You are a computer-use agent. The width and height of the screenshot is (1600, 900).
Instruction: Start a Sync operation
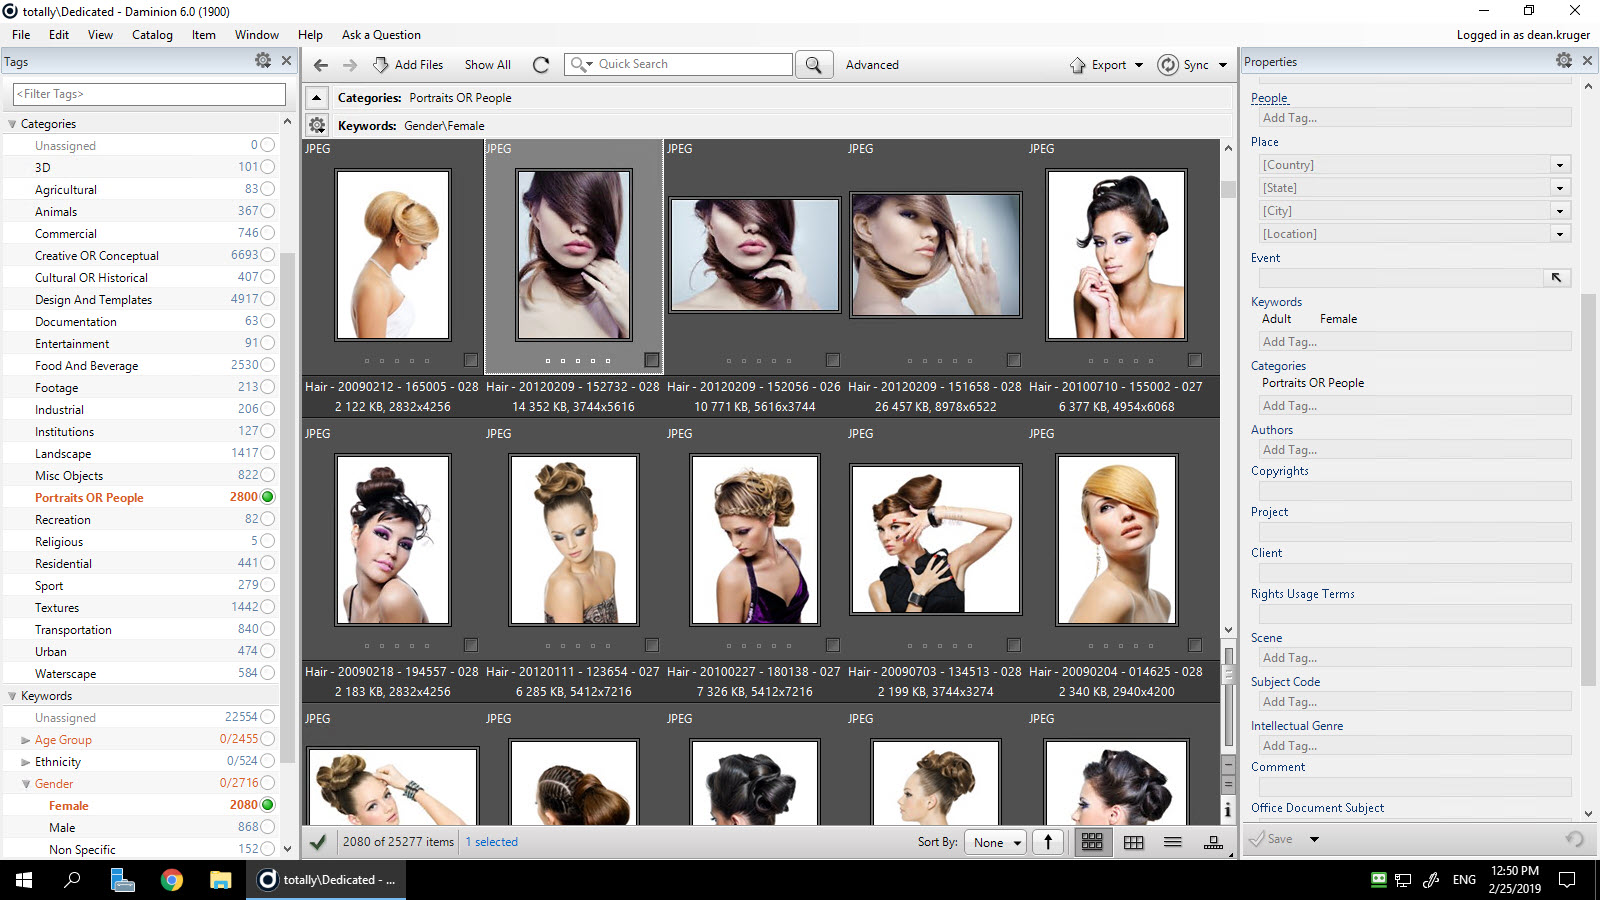point(1192,64)
